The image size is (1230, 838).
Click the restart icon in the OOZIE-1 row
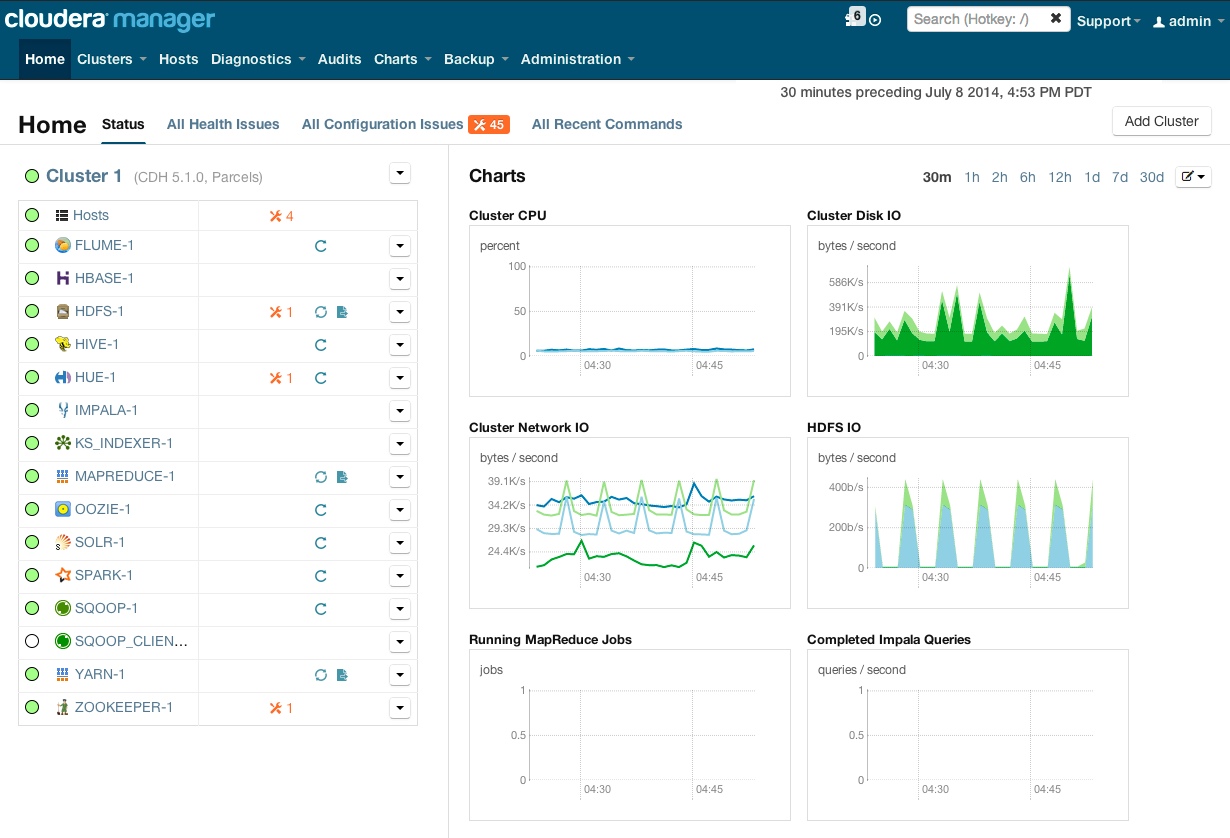(321, 510)
